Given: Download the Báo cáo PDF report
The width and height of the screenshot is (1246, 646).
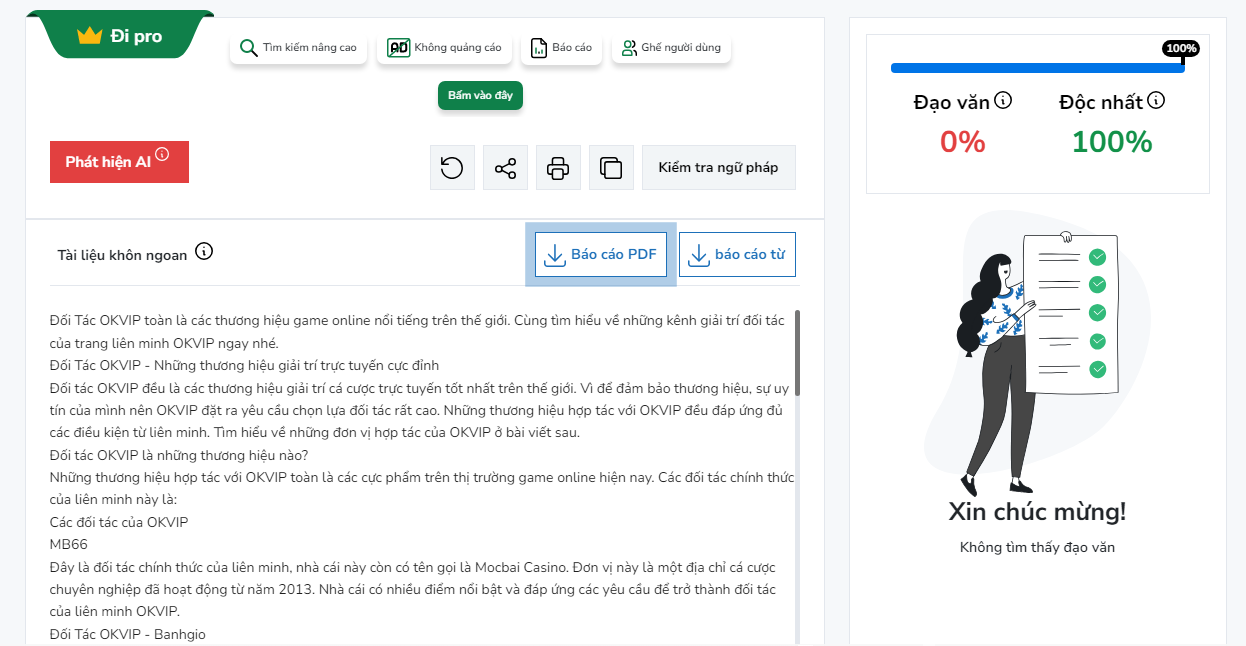Looking at the screenshot, I should 601,254.
